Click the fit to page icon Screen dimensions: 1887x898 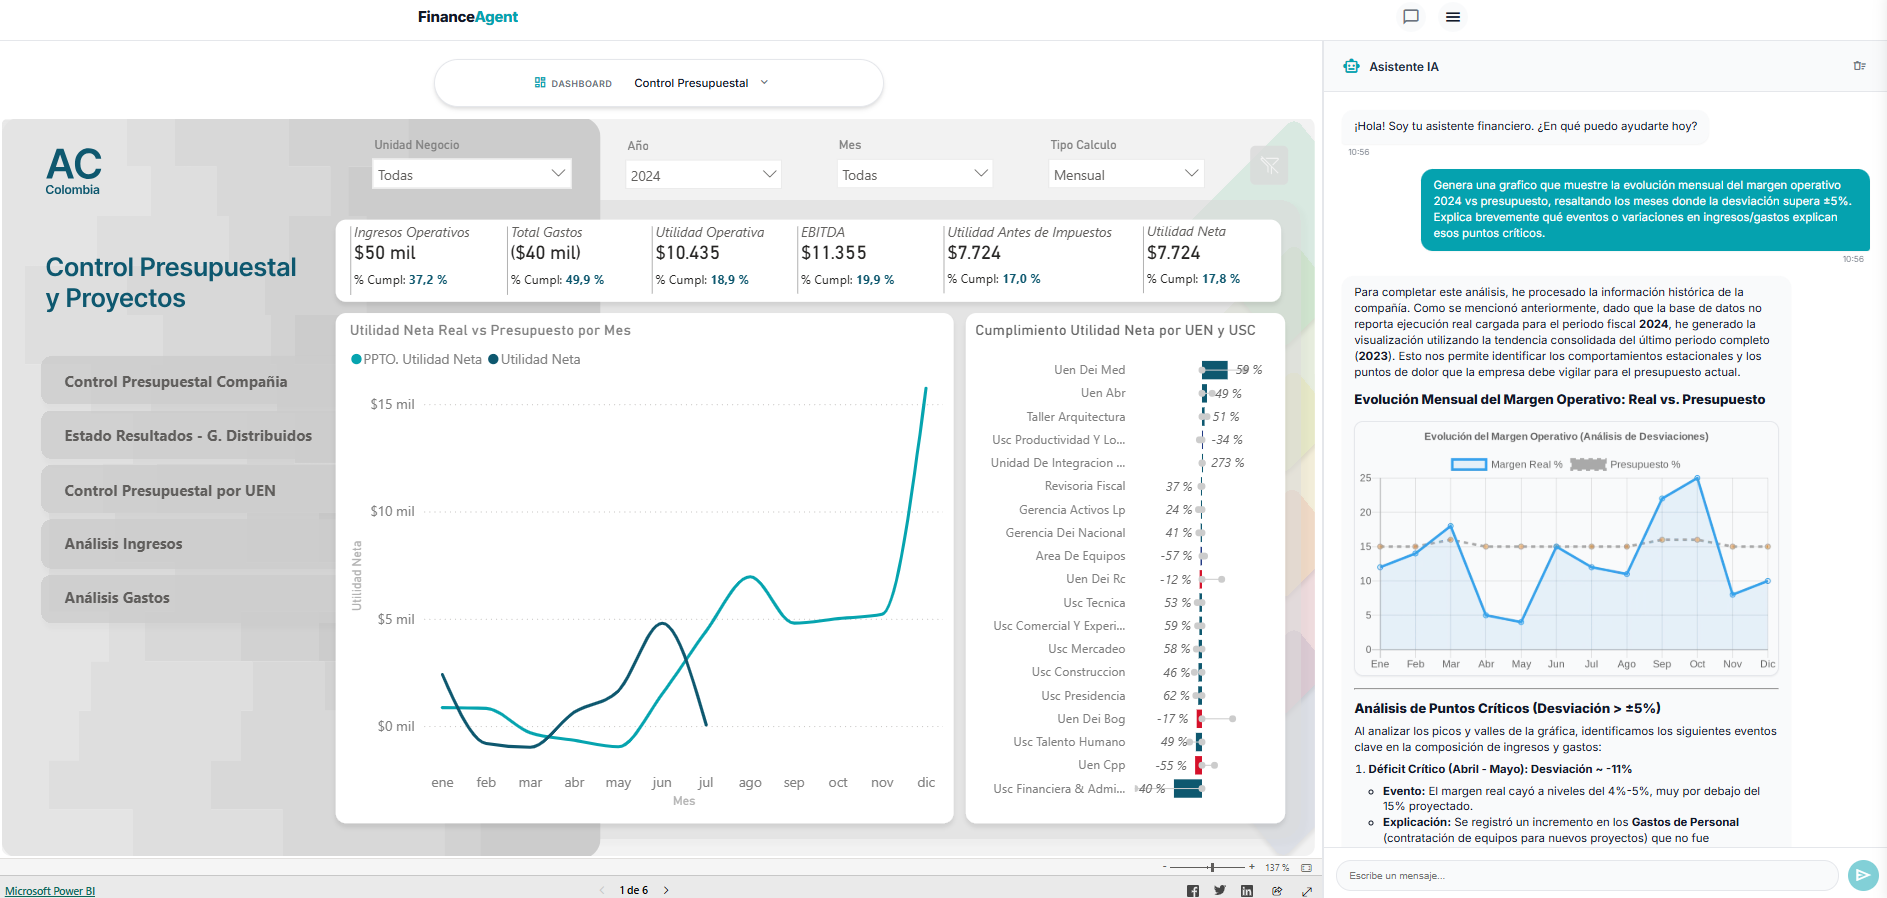tap(1306, 868)
